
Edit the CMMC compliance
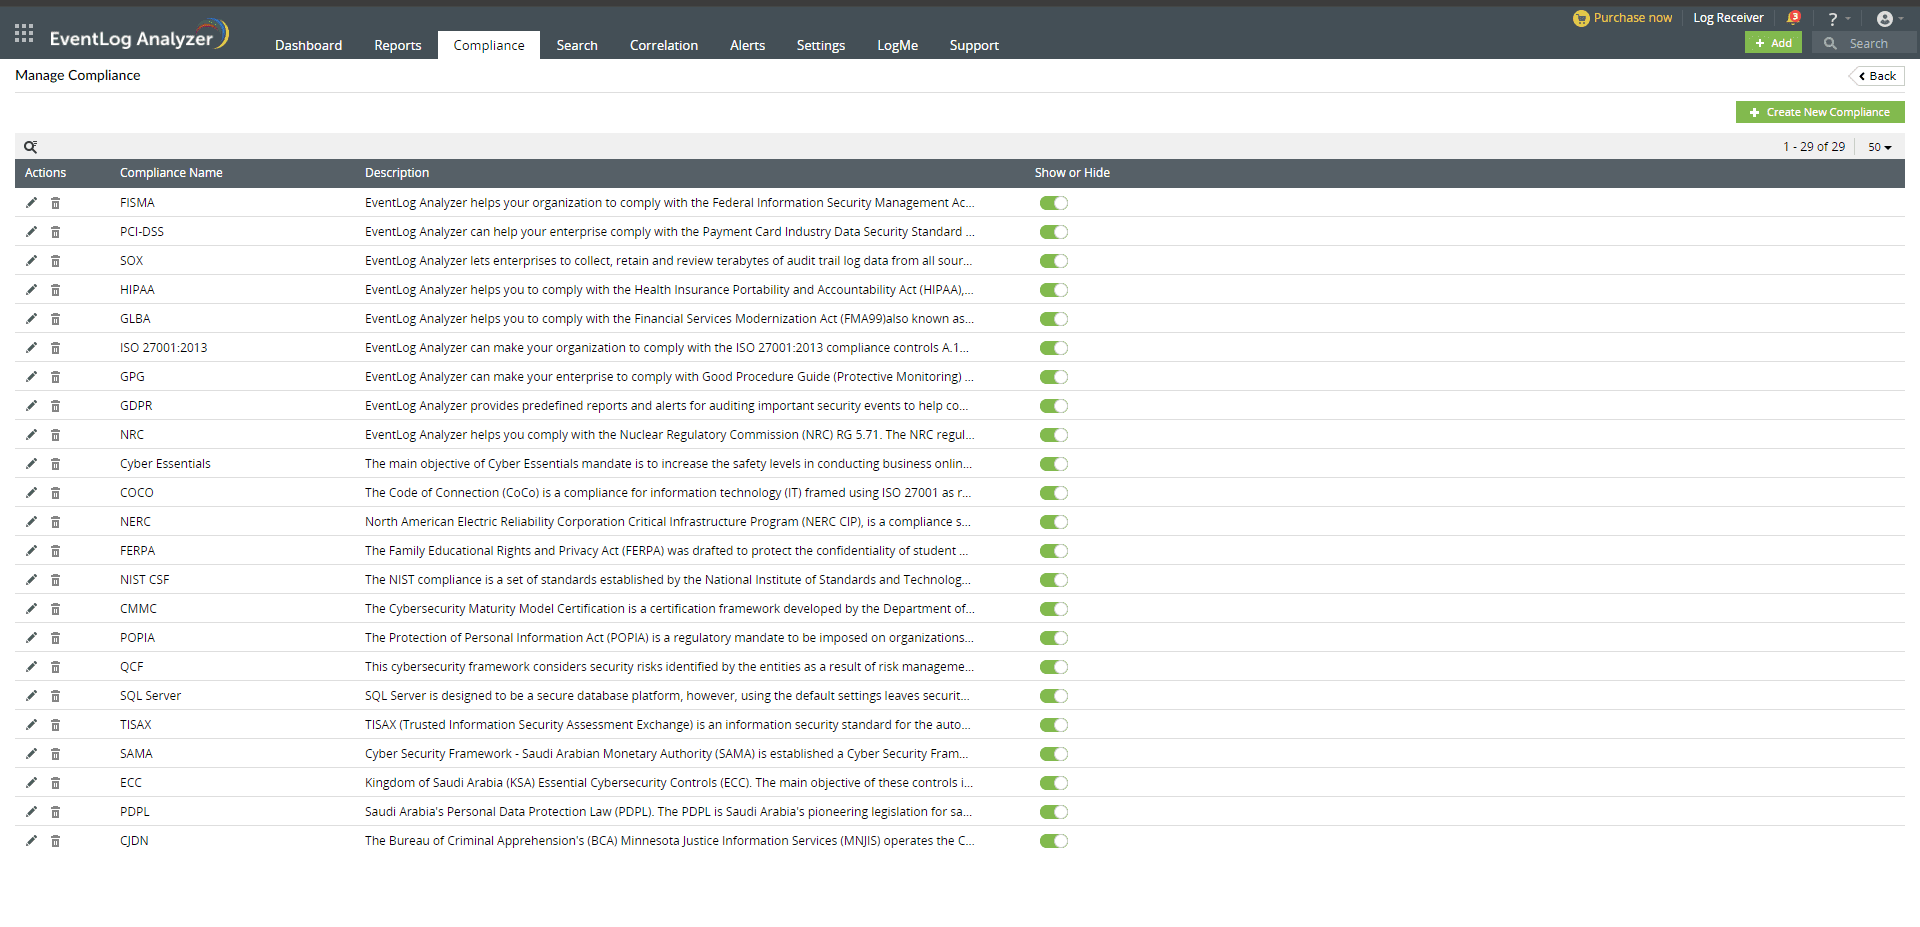(31, 609)
